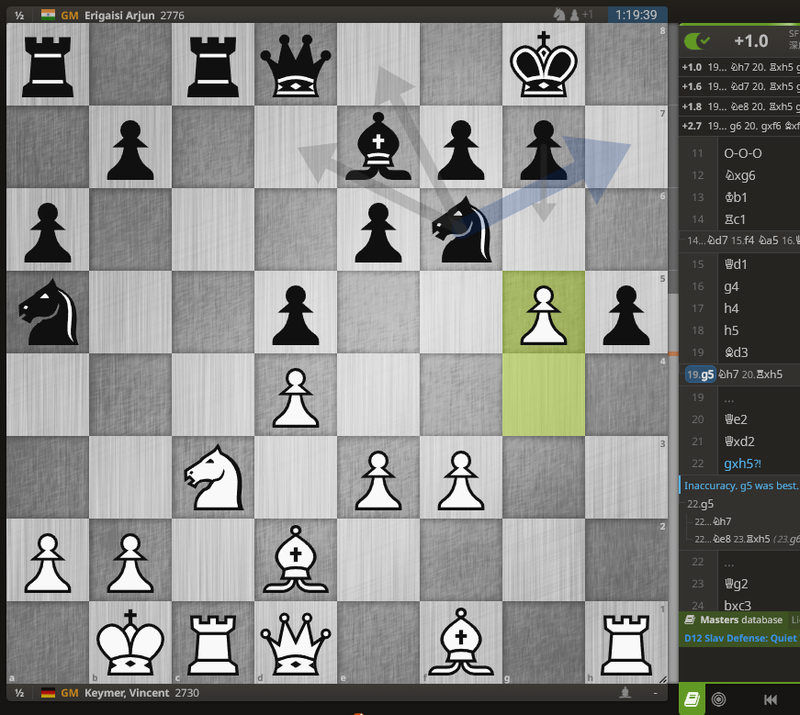Go to move 15 ♕d1
This screenshot has width=800, height=715.
[x=736, y=264]
